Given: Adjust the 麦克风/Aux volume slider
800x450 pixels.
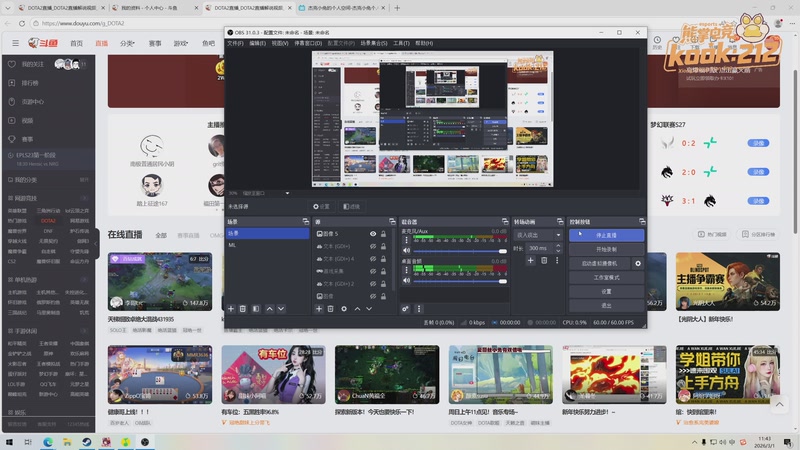Looking at the screenshot, I should (460, 251).
